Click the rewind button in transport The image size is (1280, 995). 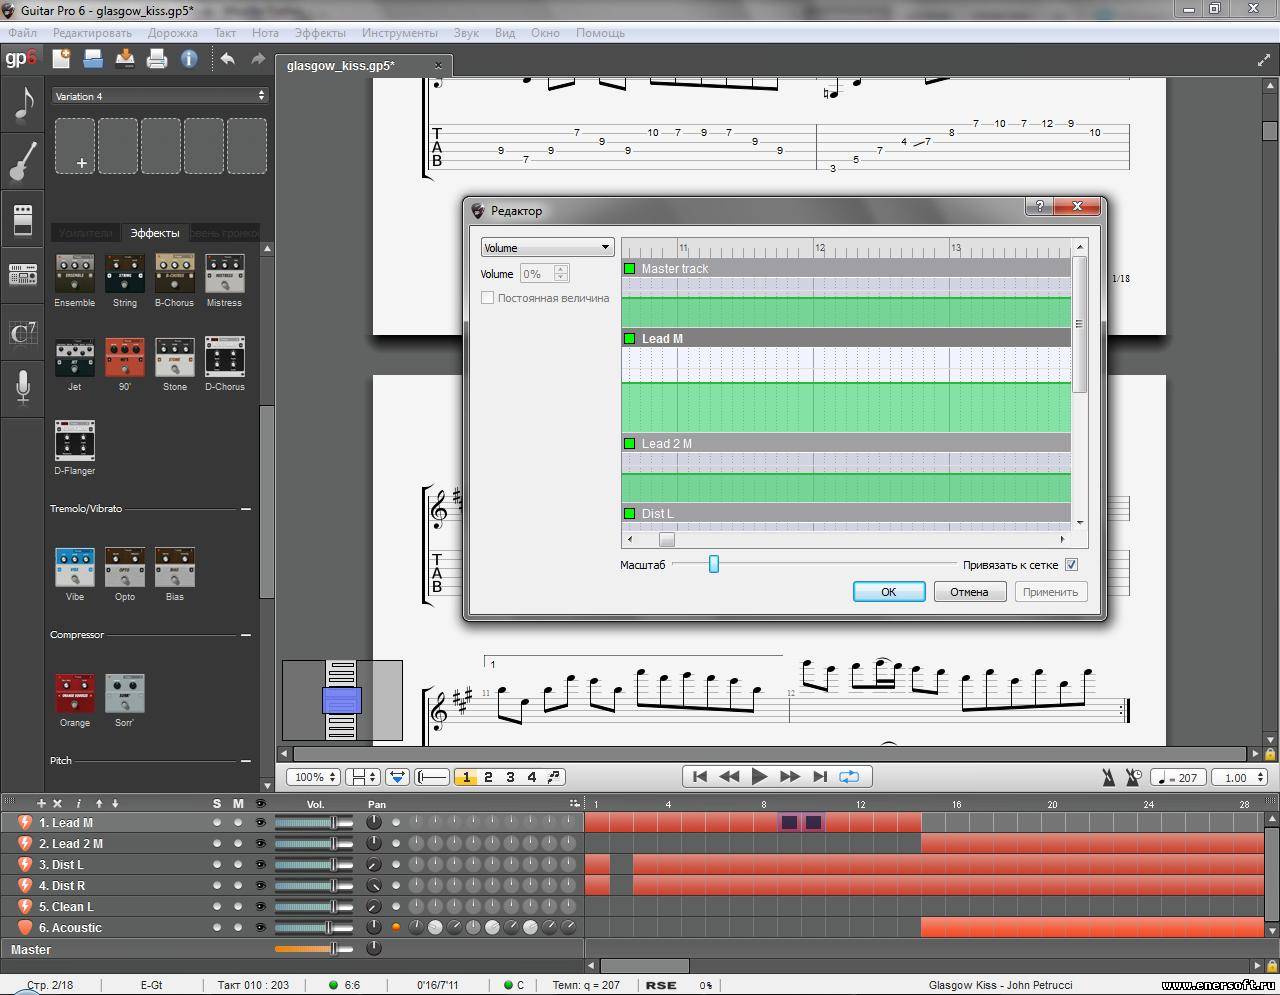coord(729,776)
